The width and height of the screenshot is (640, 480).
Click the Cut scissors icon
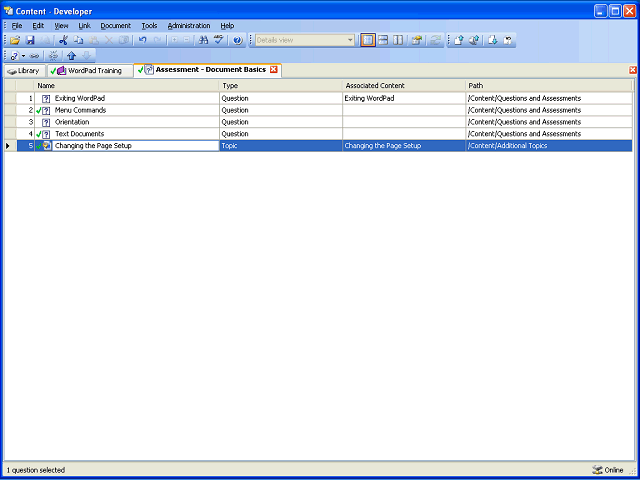(x=63, y=40)
